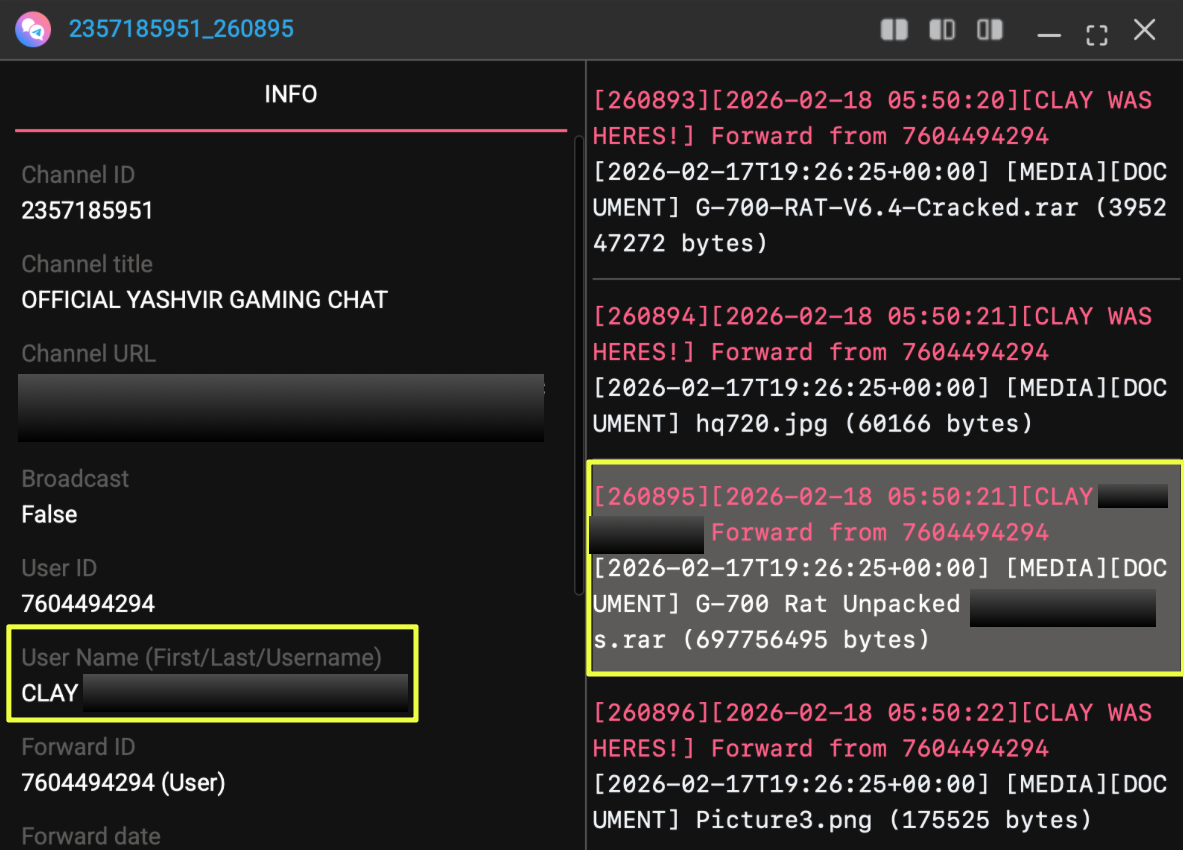This screenshot has width=1184, height=850.
Task: Minimize the window with the dash icon
Action: (x=1049, y=34)
